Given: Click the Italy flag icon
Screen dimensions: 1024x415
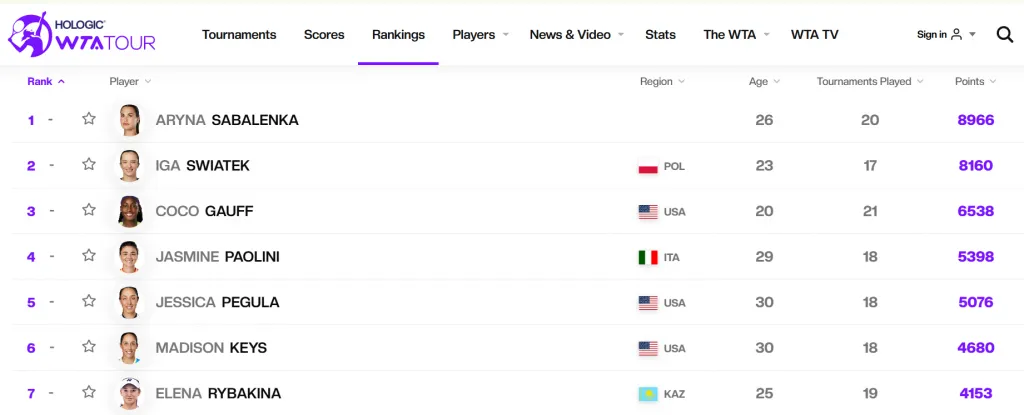Looking at the screenshot, I should pyautogui.click(x=648, y=257).
